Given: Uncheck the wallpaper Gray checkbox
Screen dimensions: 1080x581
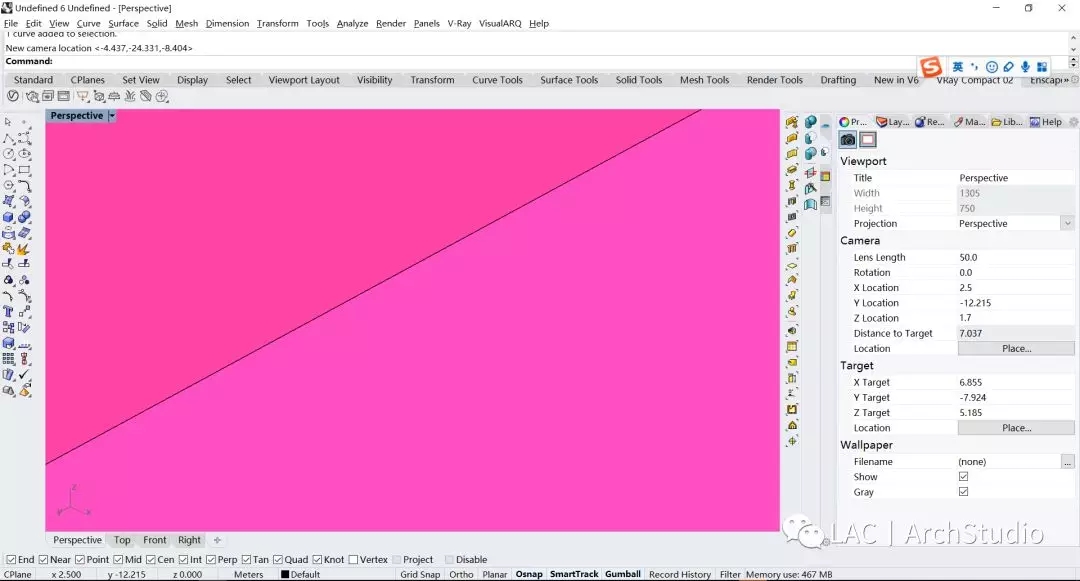Looking at the screenshot, I should pyautogui.click(x=963, y=492).
